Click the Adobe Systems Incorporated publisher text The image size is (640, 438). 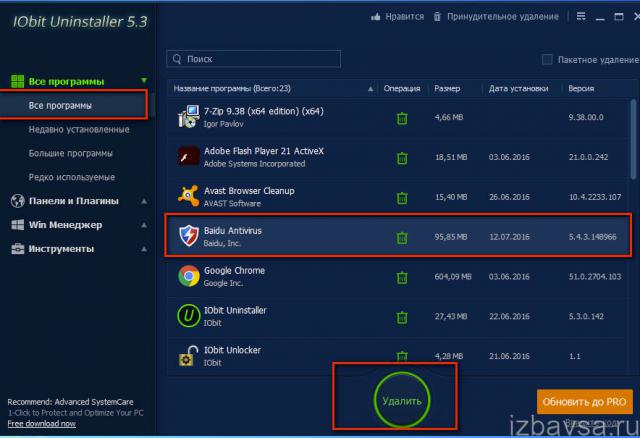254,164
